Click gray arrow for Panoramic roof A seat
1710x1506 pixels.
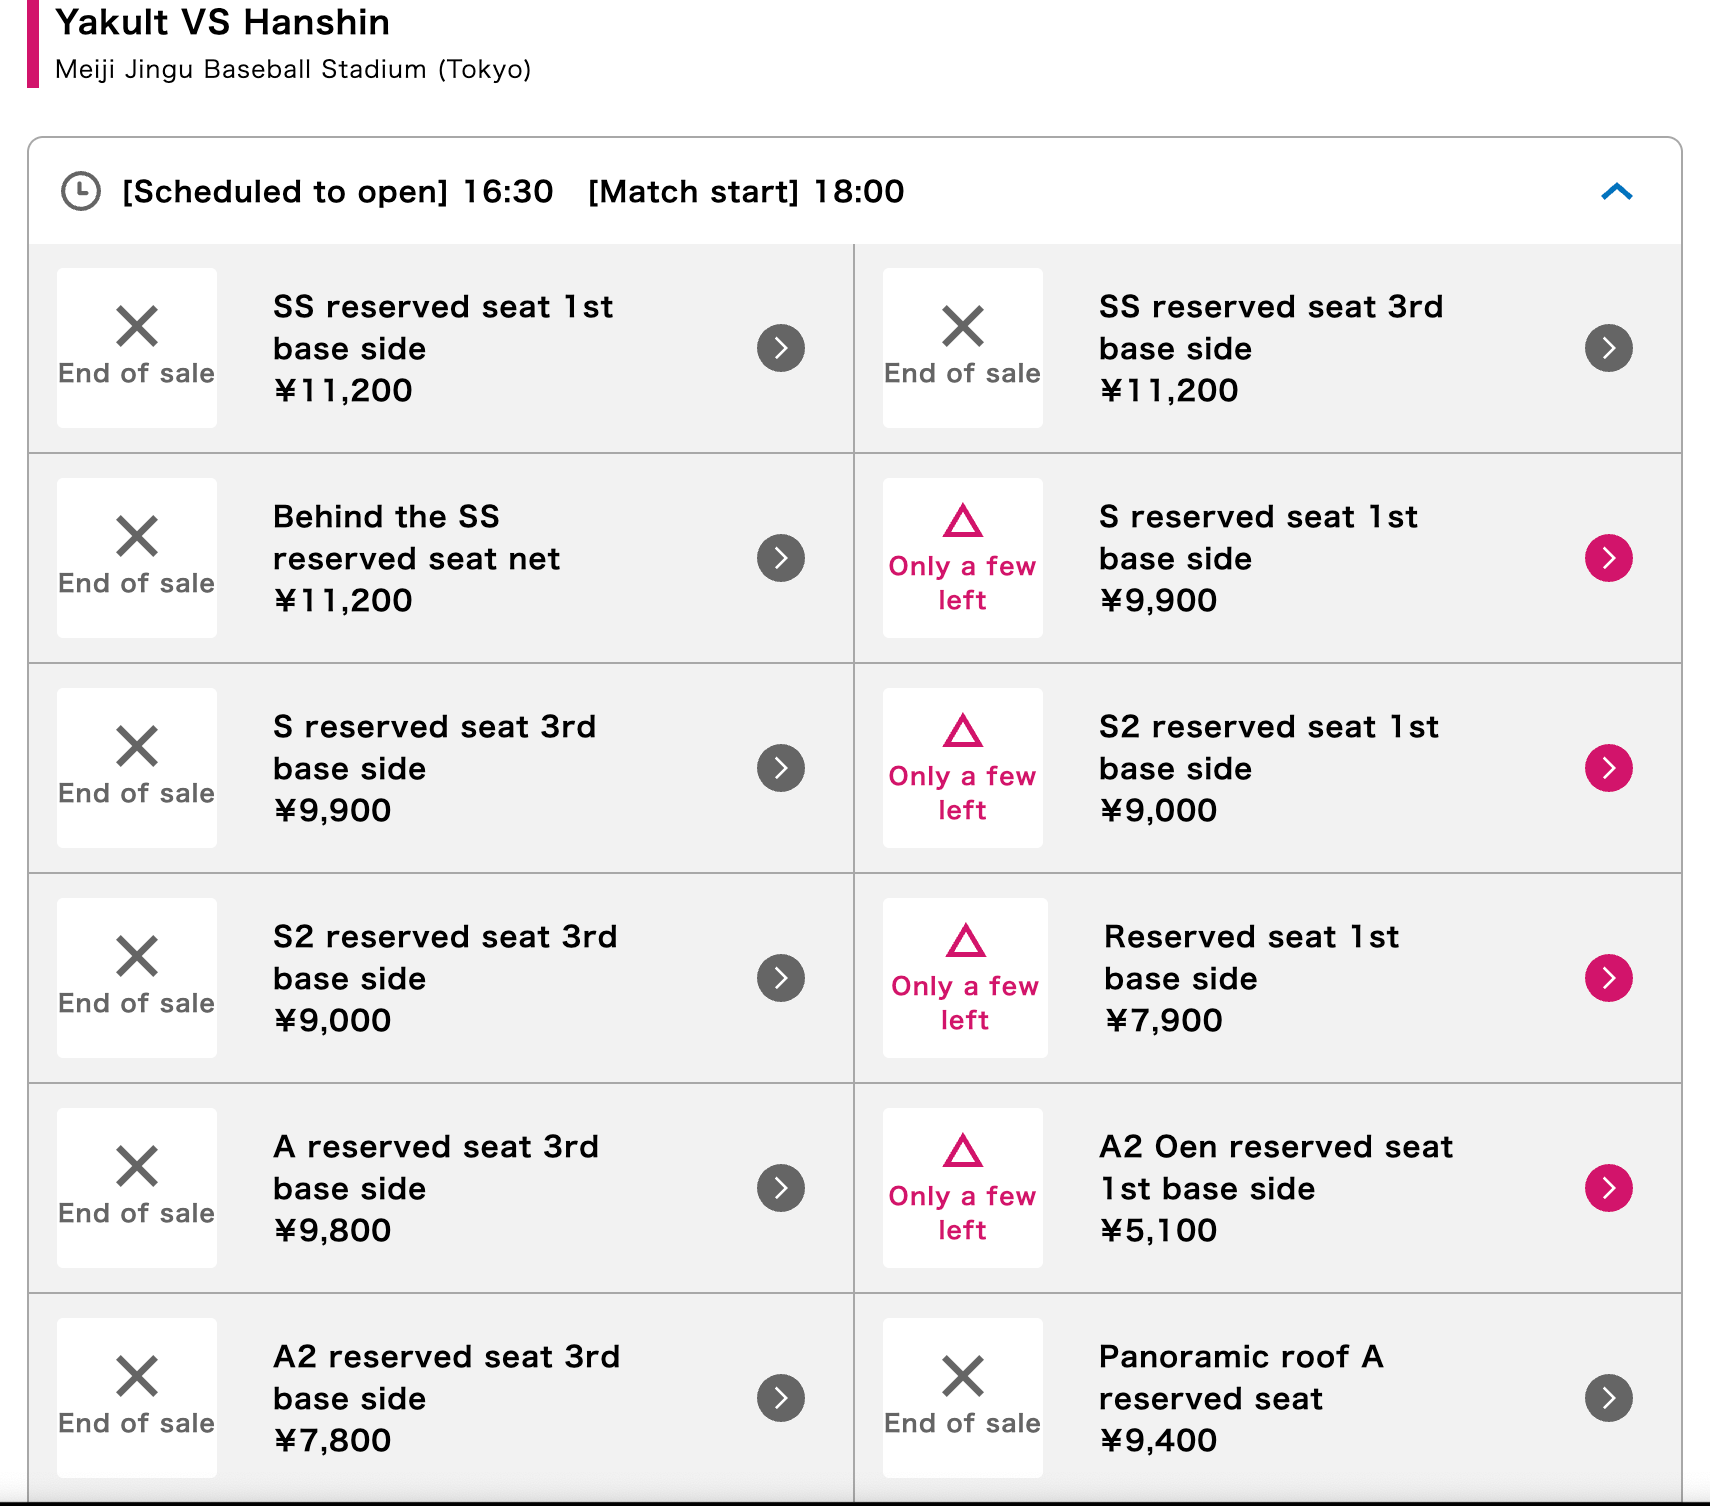point(1608,1398)
